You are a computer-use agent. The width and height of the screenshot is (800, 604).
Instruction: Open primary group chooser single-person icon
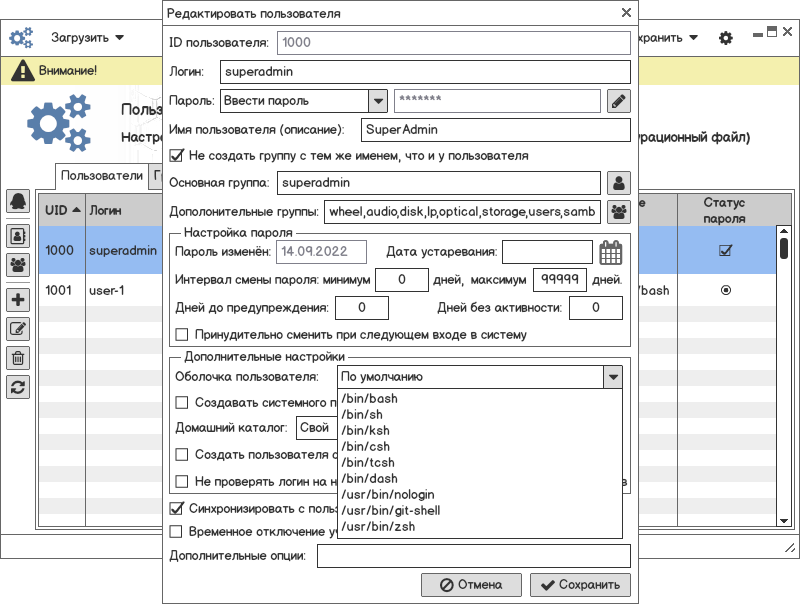pos(618,183)
